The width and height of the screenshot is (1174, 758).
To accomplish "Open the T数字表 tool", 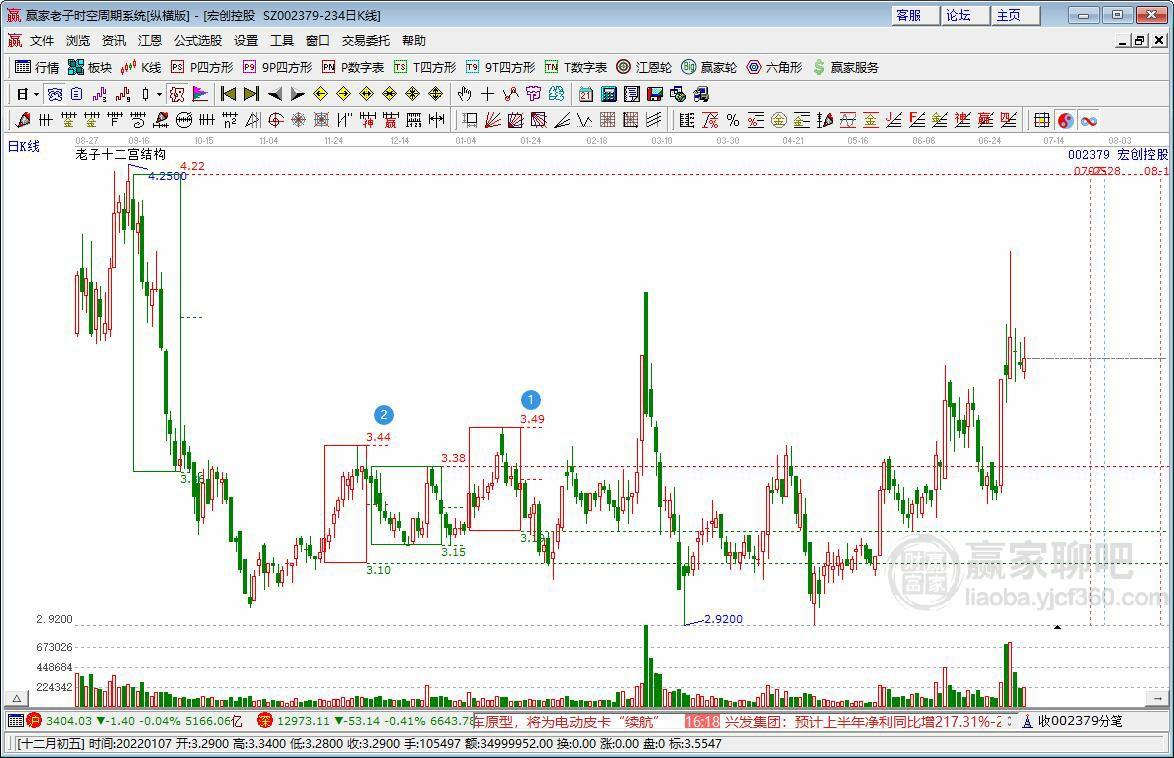I will 576,67.
